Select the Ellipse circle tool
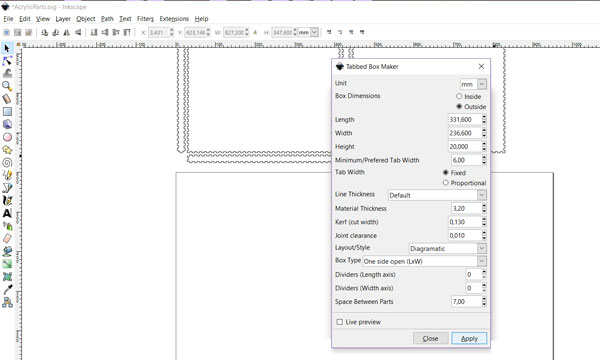The image size is (600, 360). tap(7, 137)
